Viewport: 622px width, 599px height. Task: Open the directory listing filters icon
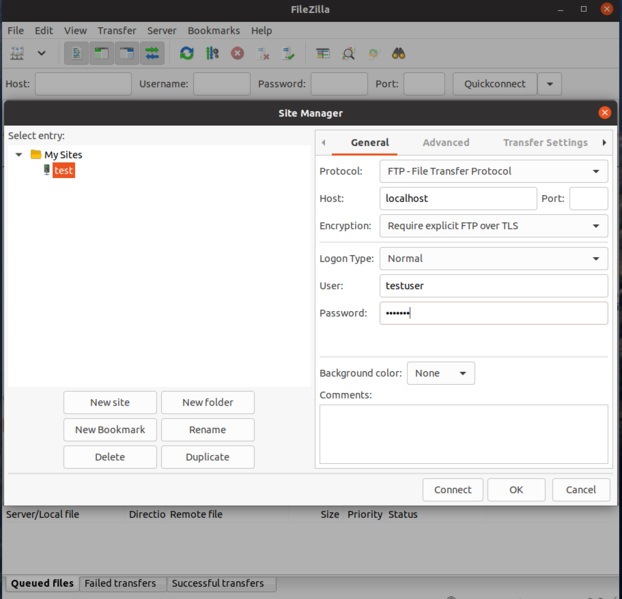tap(323, 53)
